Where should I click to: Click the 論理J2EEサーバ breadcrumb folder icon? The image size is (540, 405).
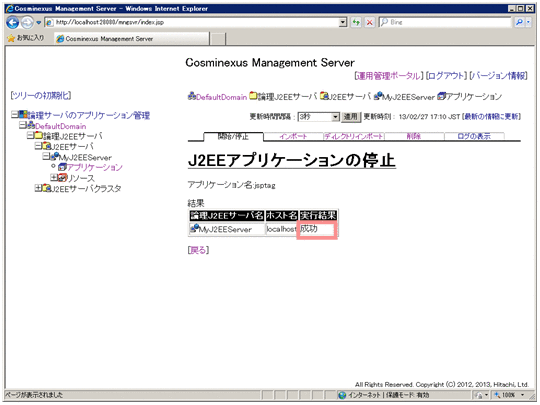coord(253,95)
